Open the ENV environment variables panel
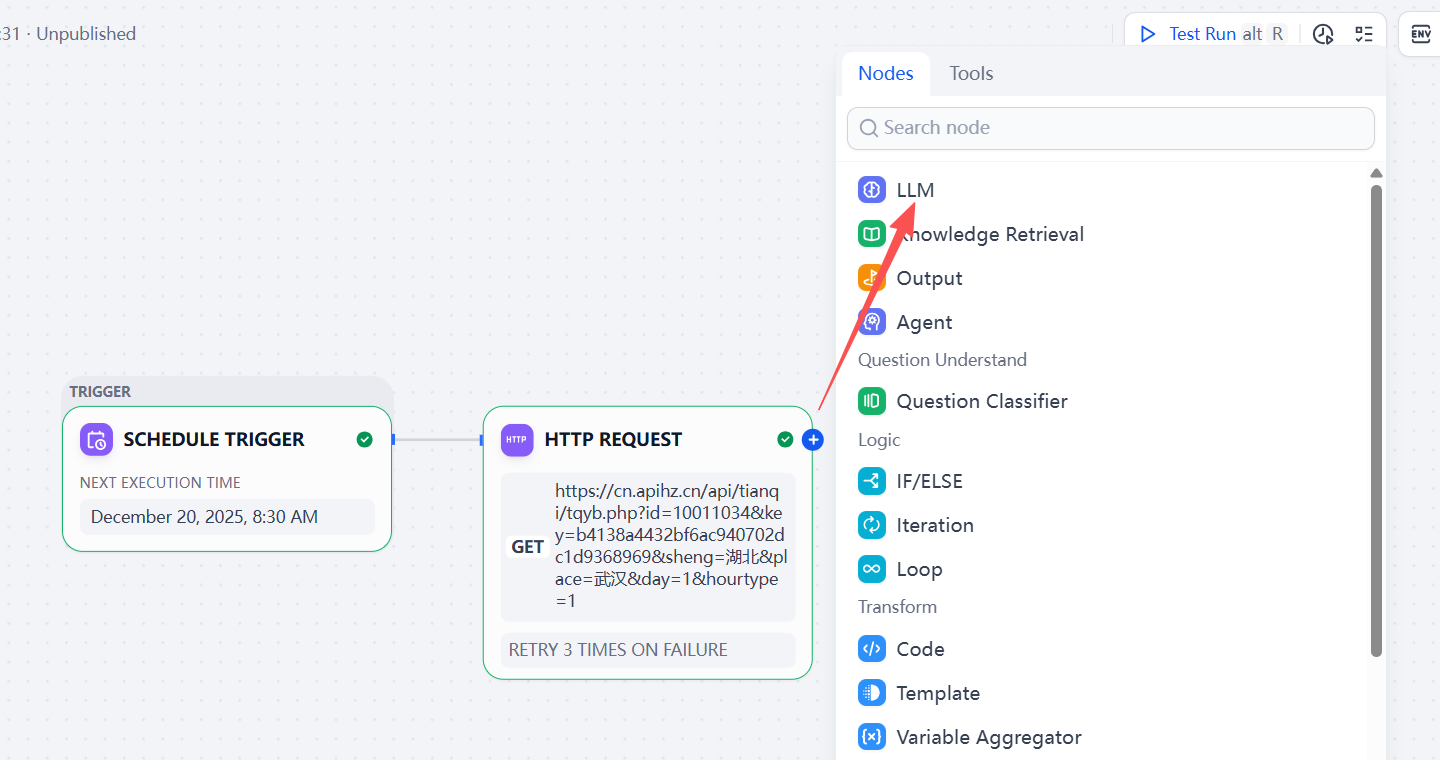 pos(1421,34)
